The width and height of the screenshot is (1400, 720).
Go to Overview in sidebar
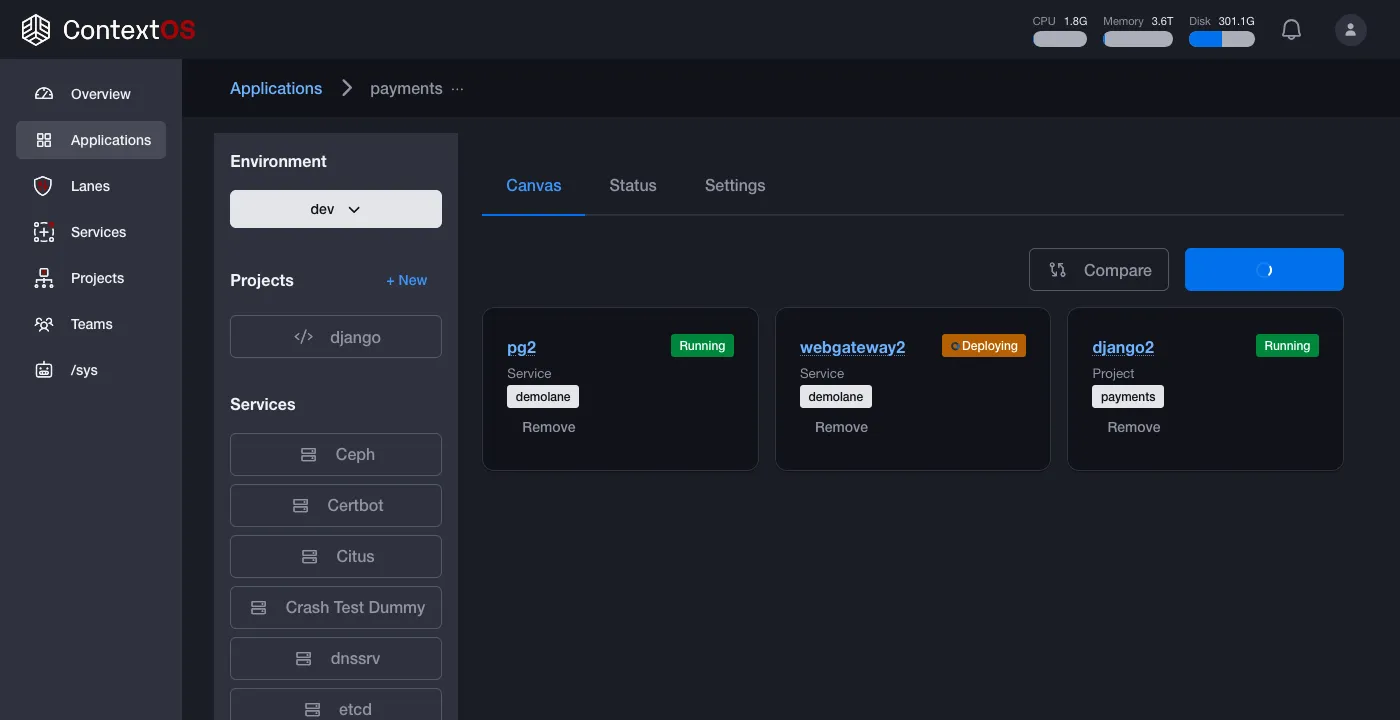click(x=91, y=94)
